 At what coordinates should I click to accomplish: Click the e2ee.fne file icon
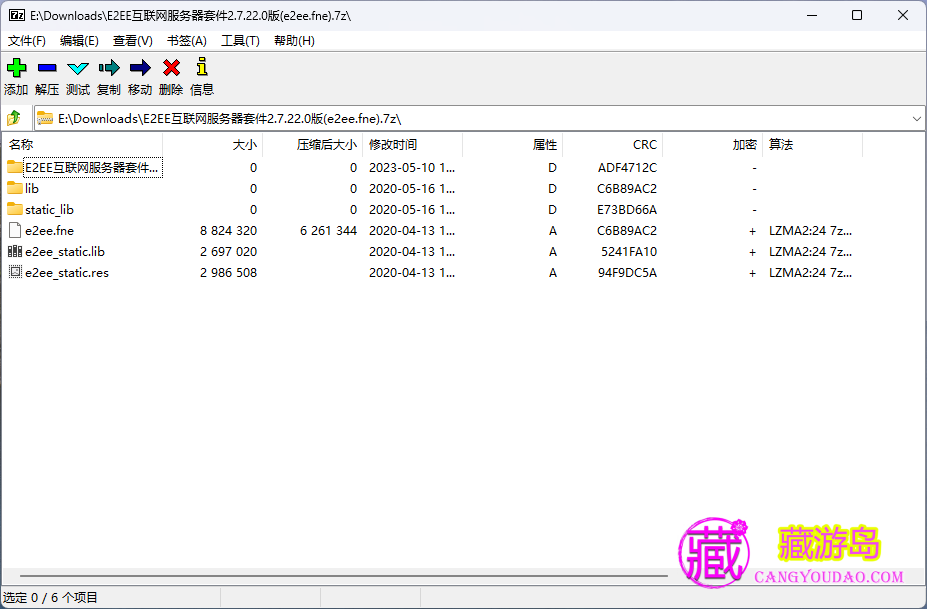[x=15, y=230]
